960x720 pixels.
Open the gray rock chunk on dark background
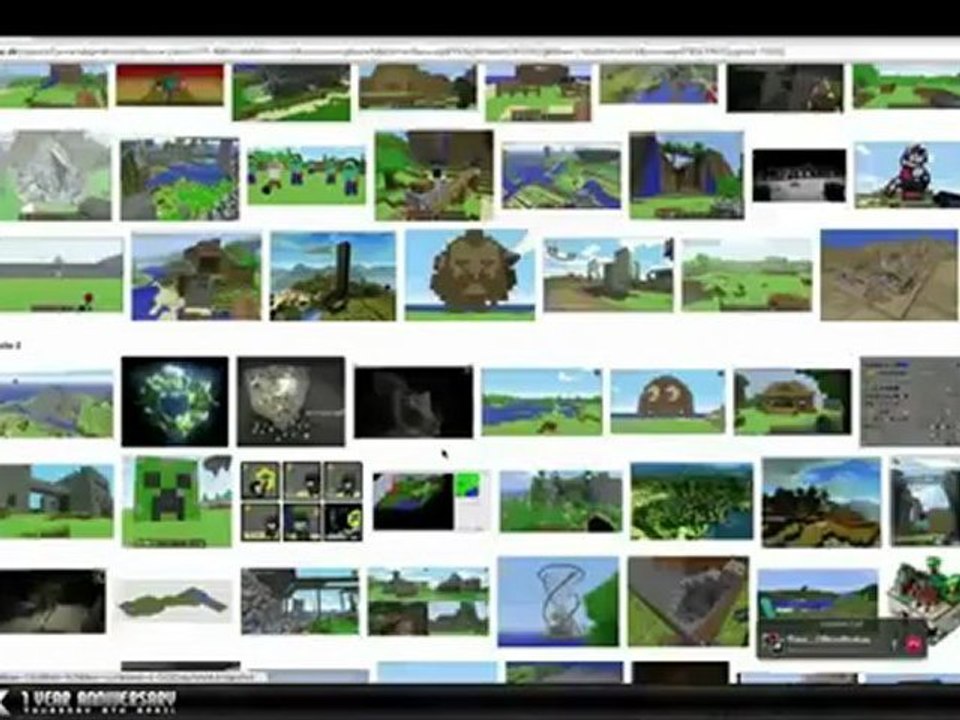click(291, 401)
